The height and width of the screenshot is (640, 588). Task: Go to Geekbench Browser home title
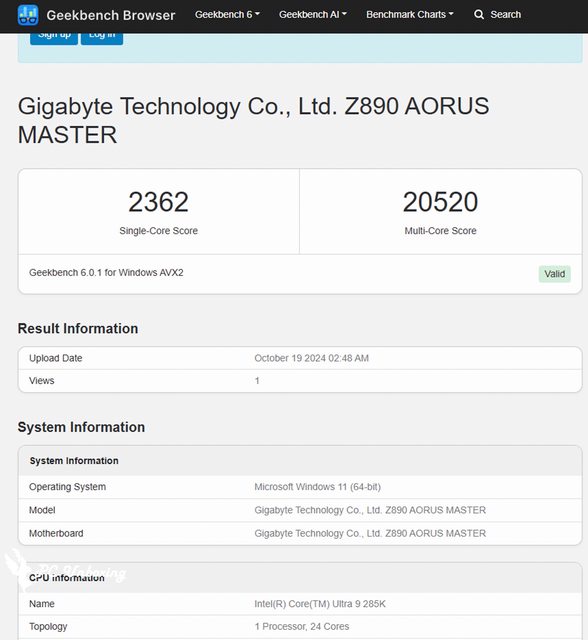tap(111, 16)
